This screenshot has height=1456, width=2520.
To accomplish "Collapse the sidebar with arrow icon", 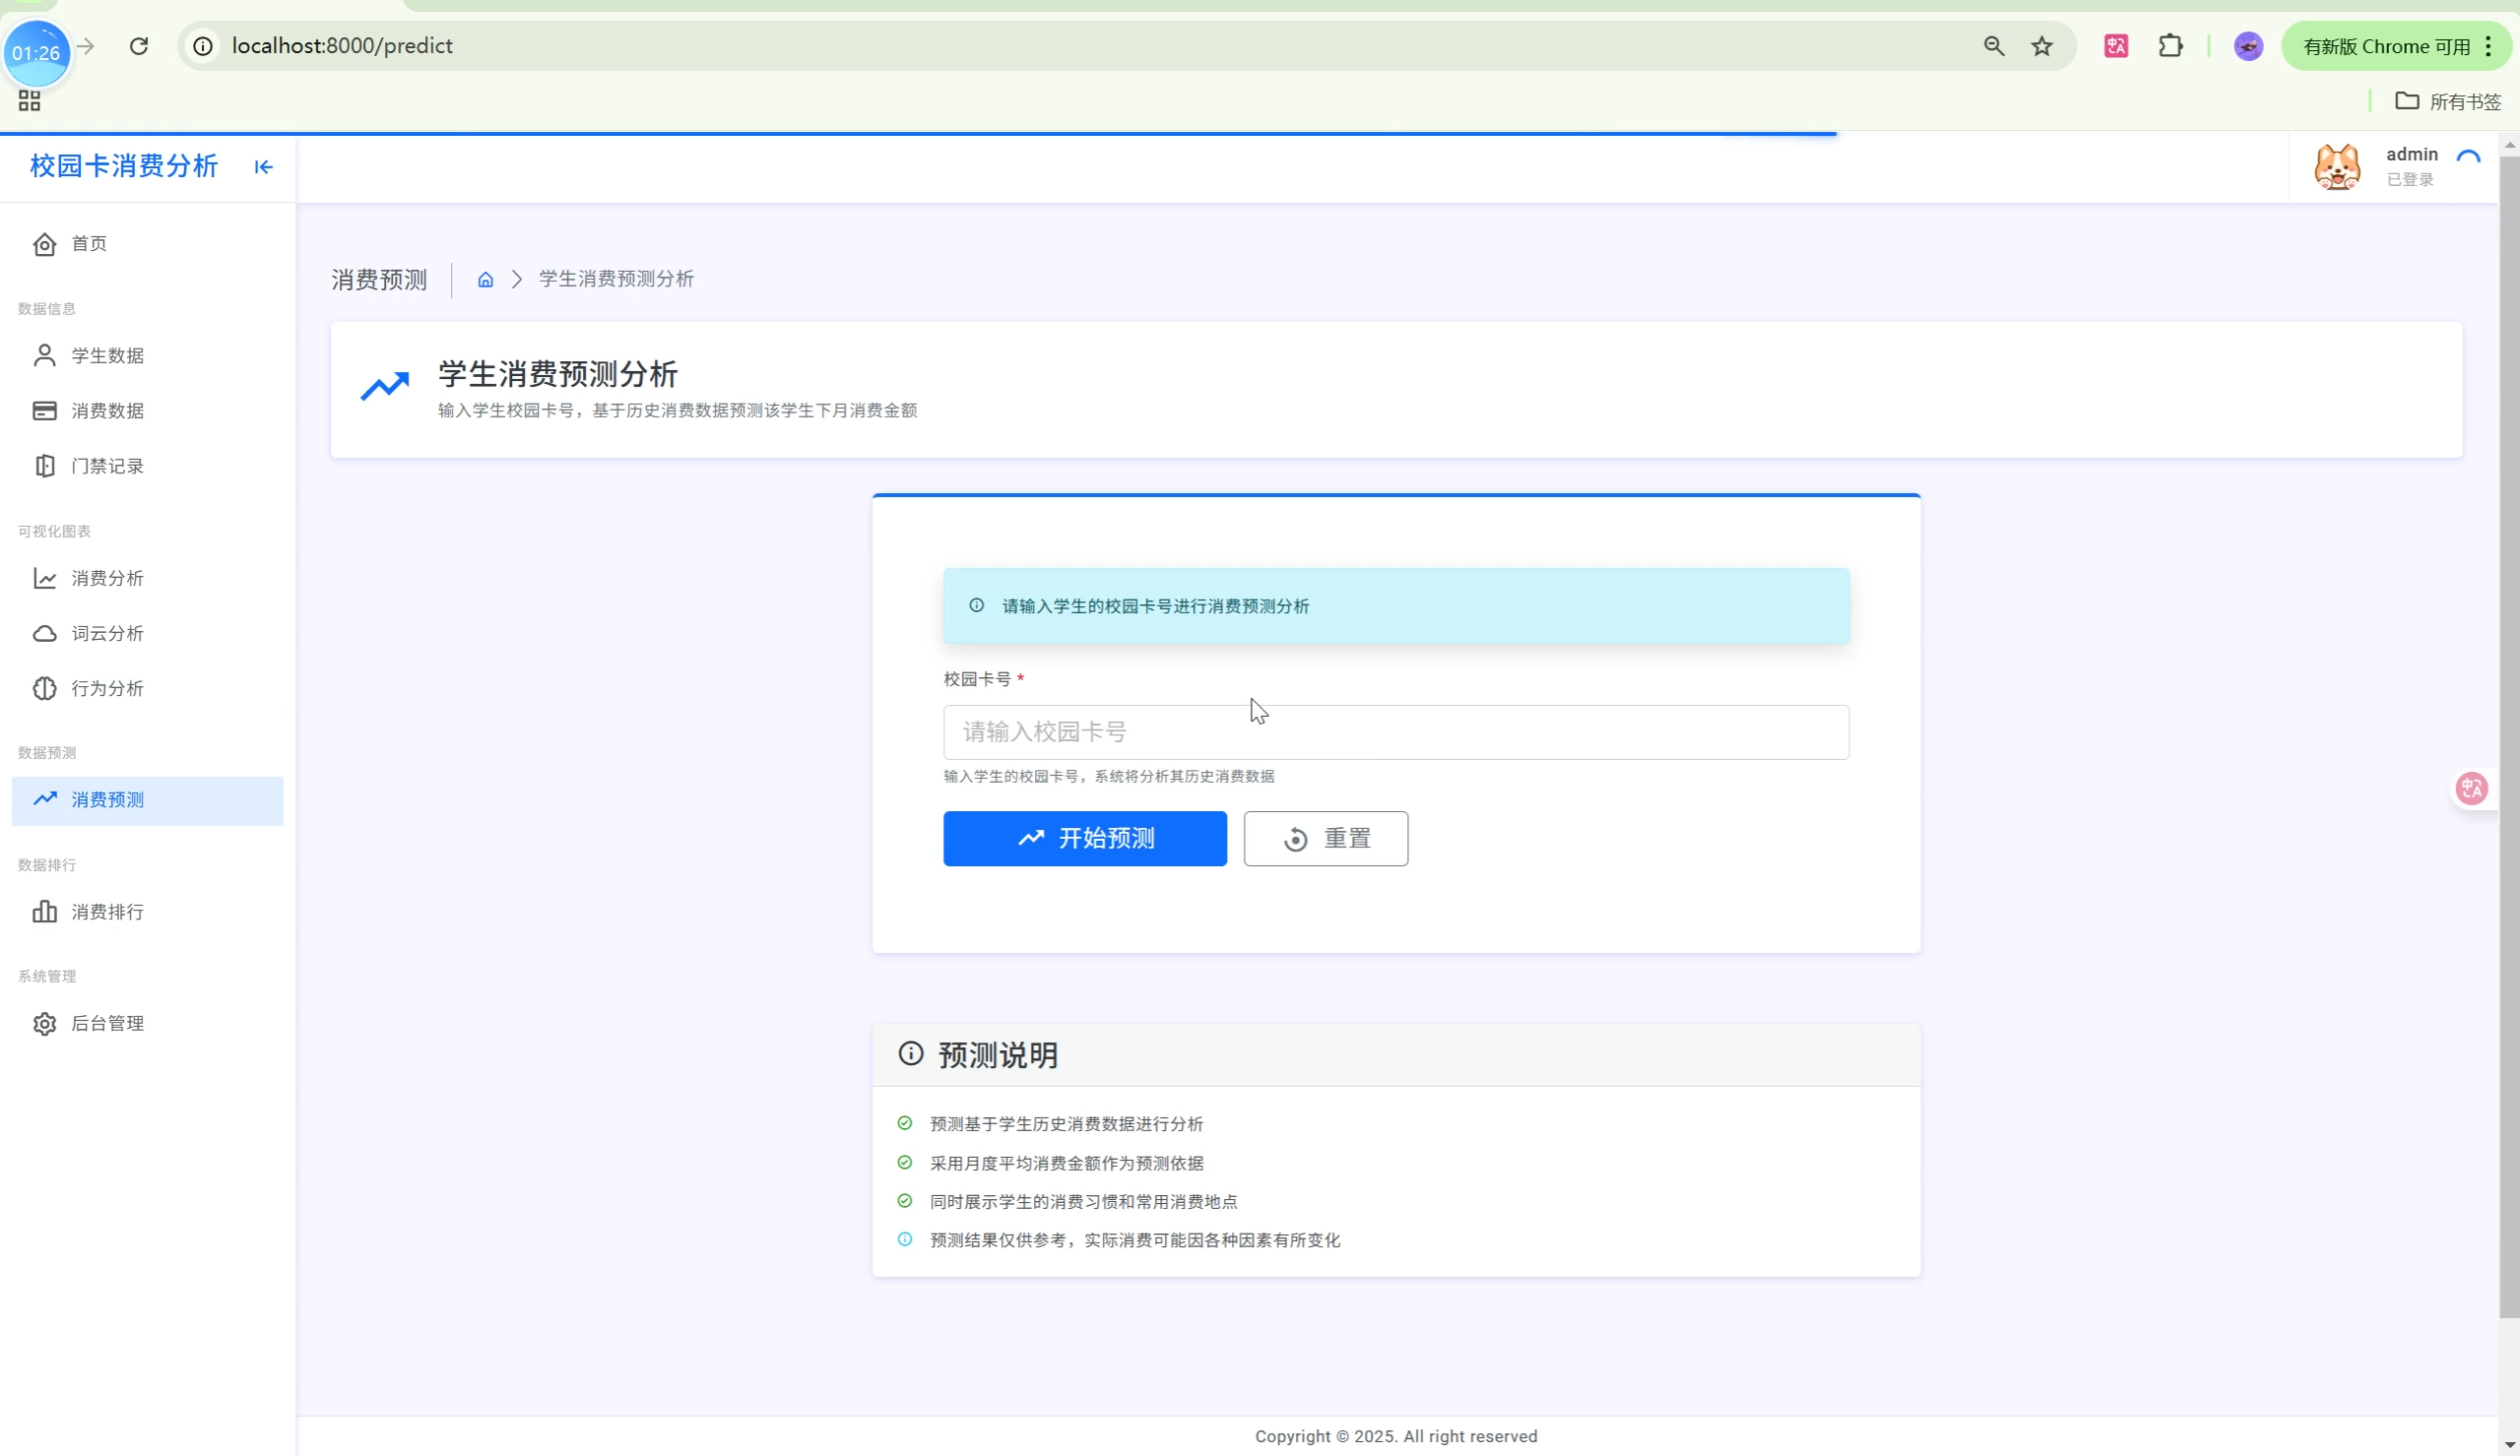I will pos(263,167).
